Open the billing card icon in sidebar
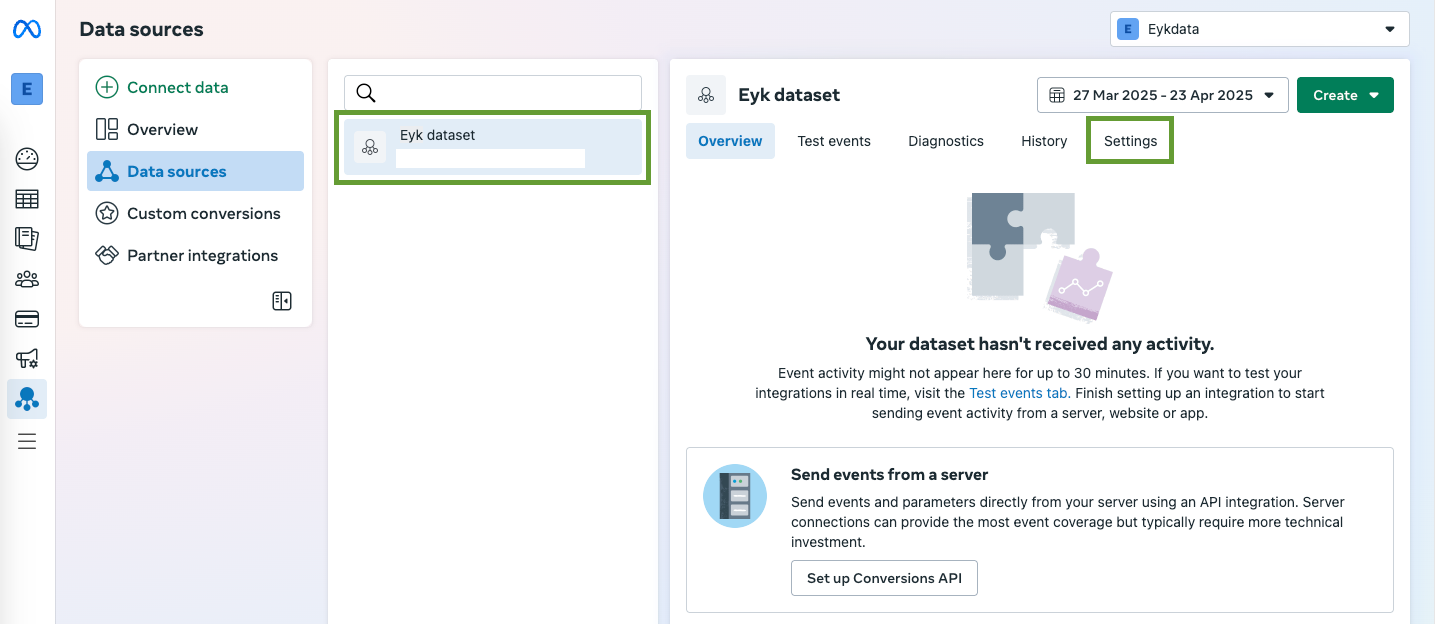1435x624 pixels. tap(27, 319)
